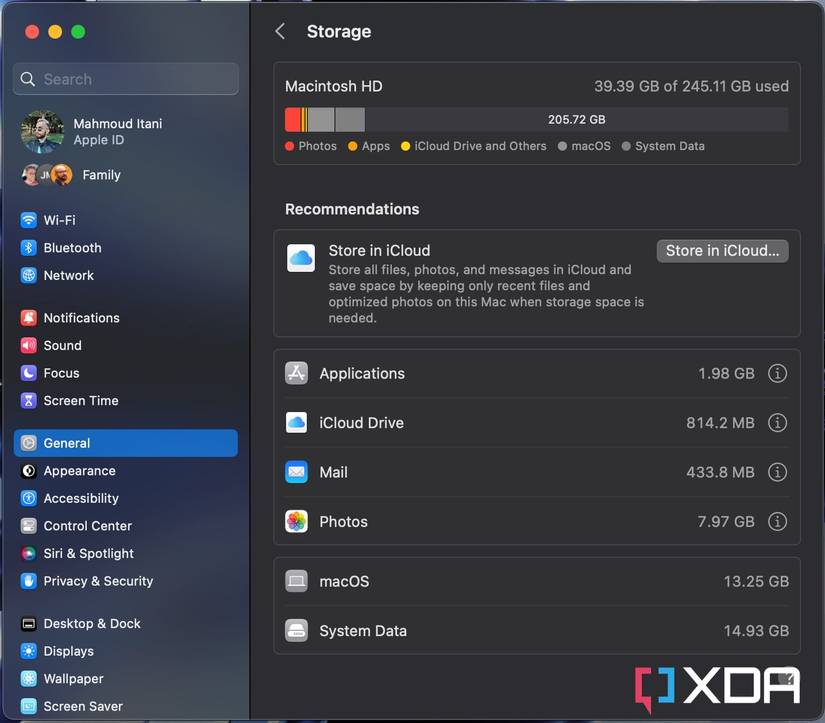825x723 pixels.
Task: Click the 7.97 GB Photos size value
Action: [x=726, y=521]
